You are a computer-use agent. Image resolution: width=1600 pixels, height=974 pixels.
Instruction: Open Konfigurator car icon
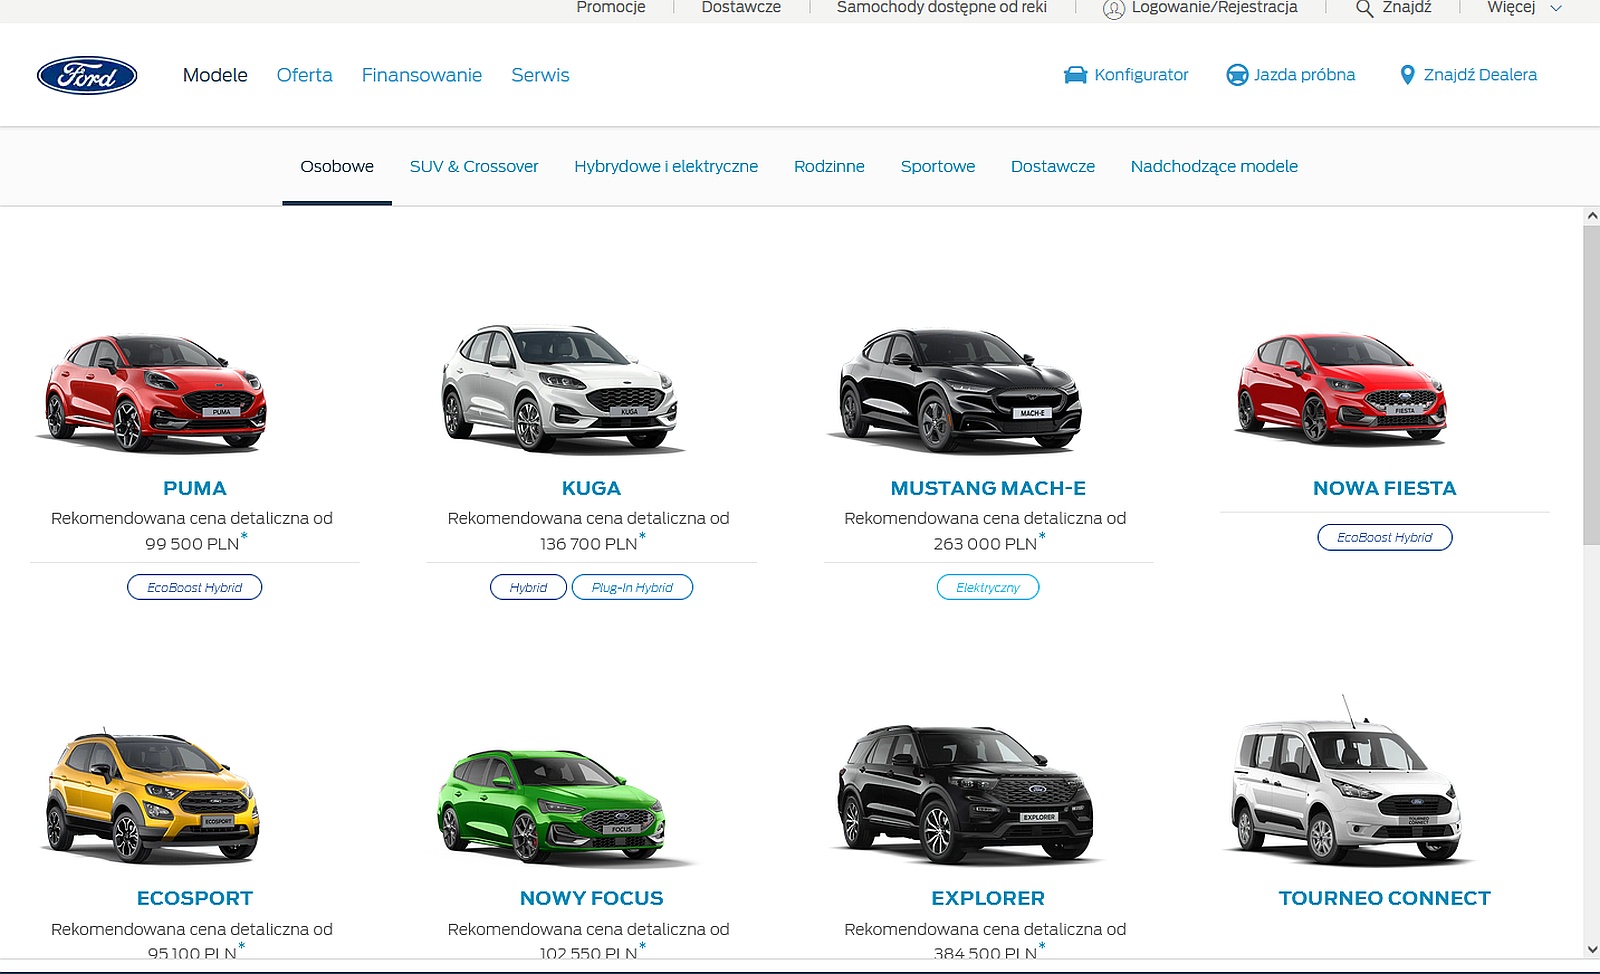click(1075, 75)
